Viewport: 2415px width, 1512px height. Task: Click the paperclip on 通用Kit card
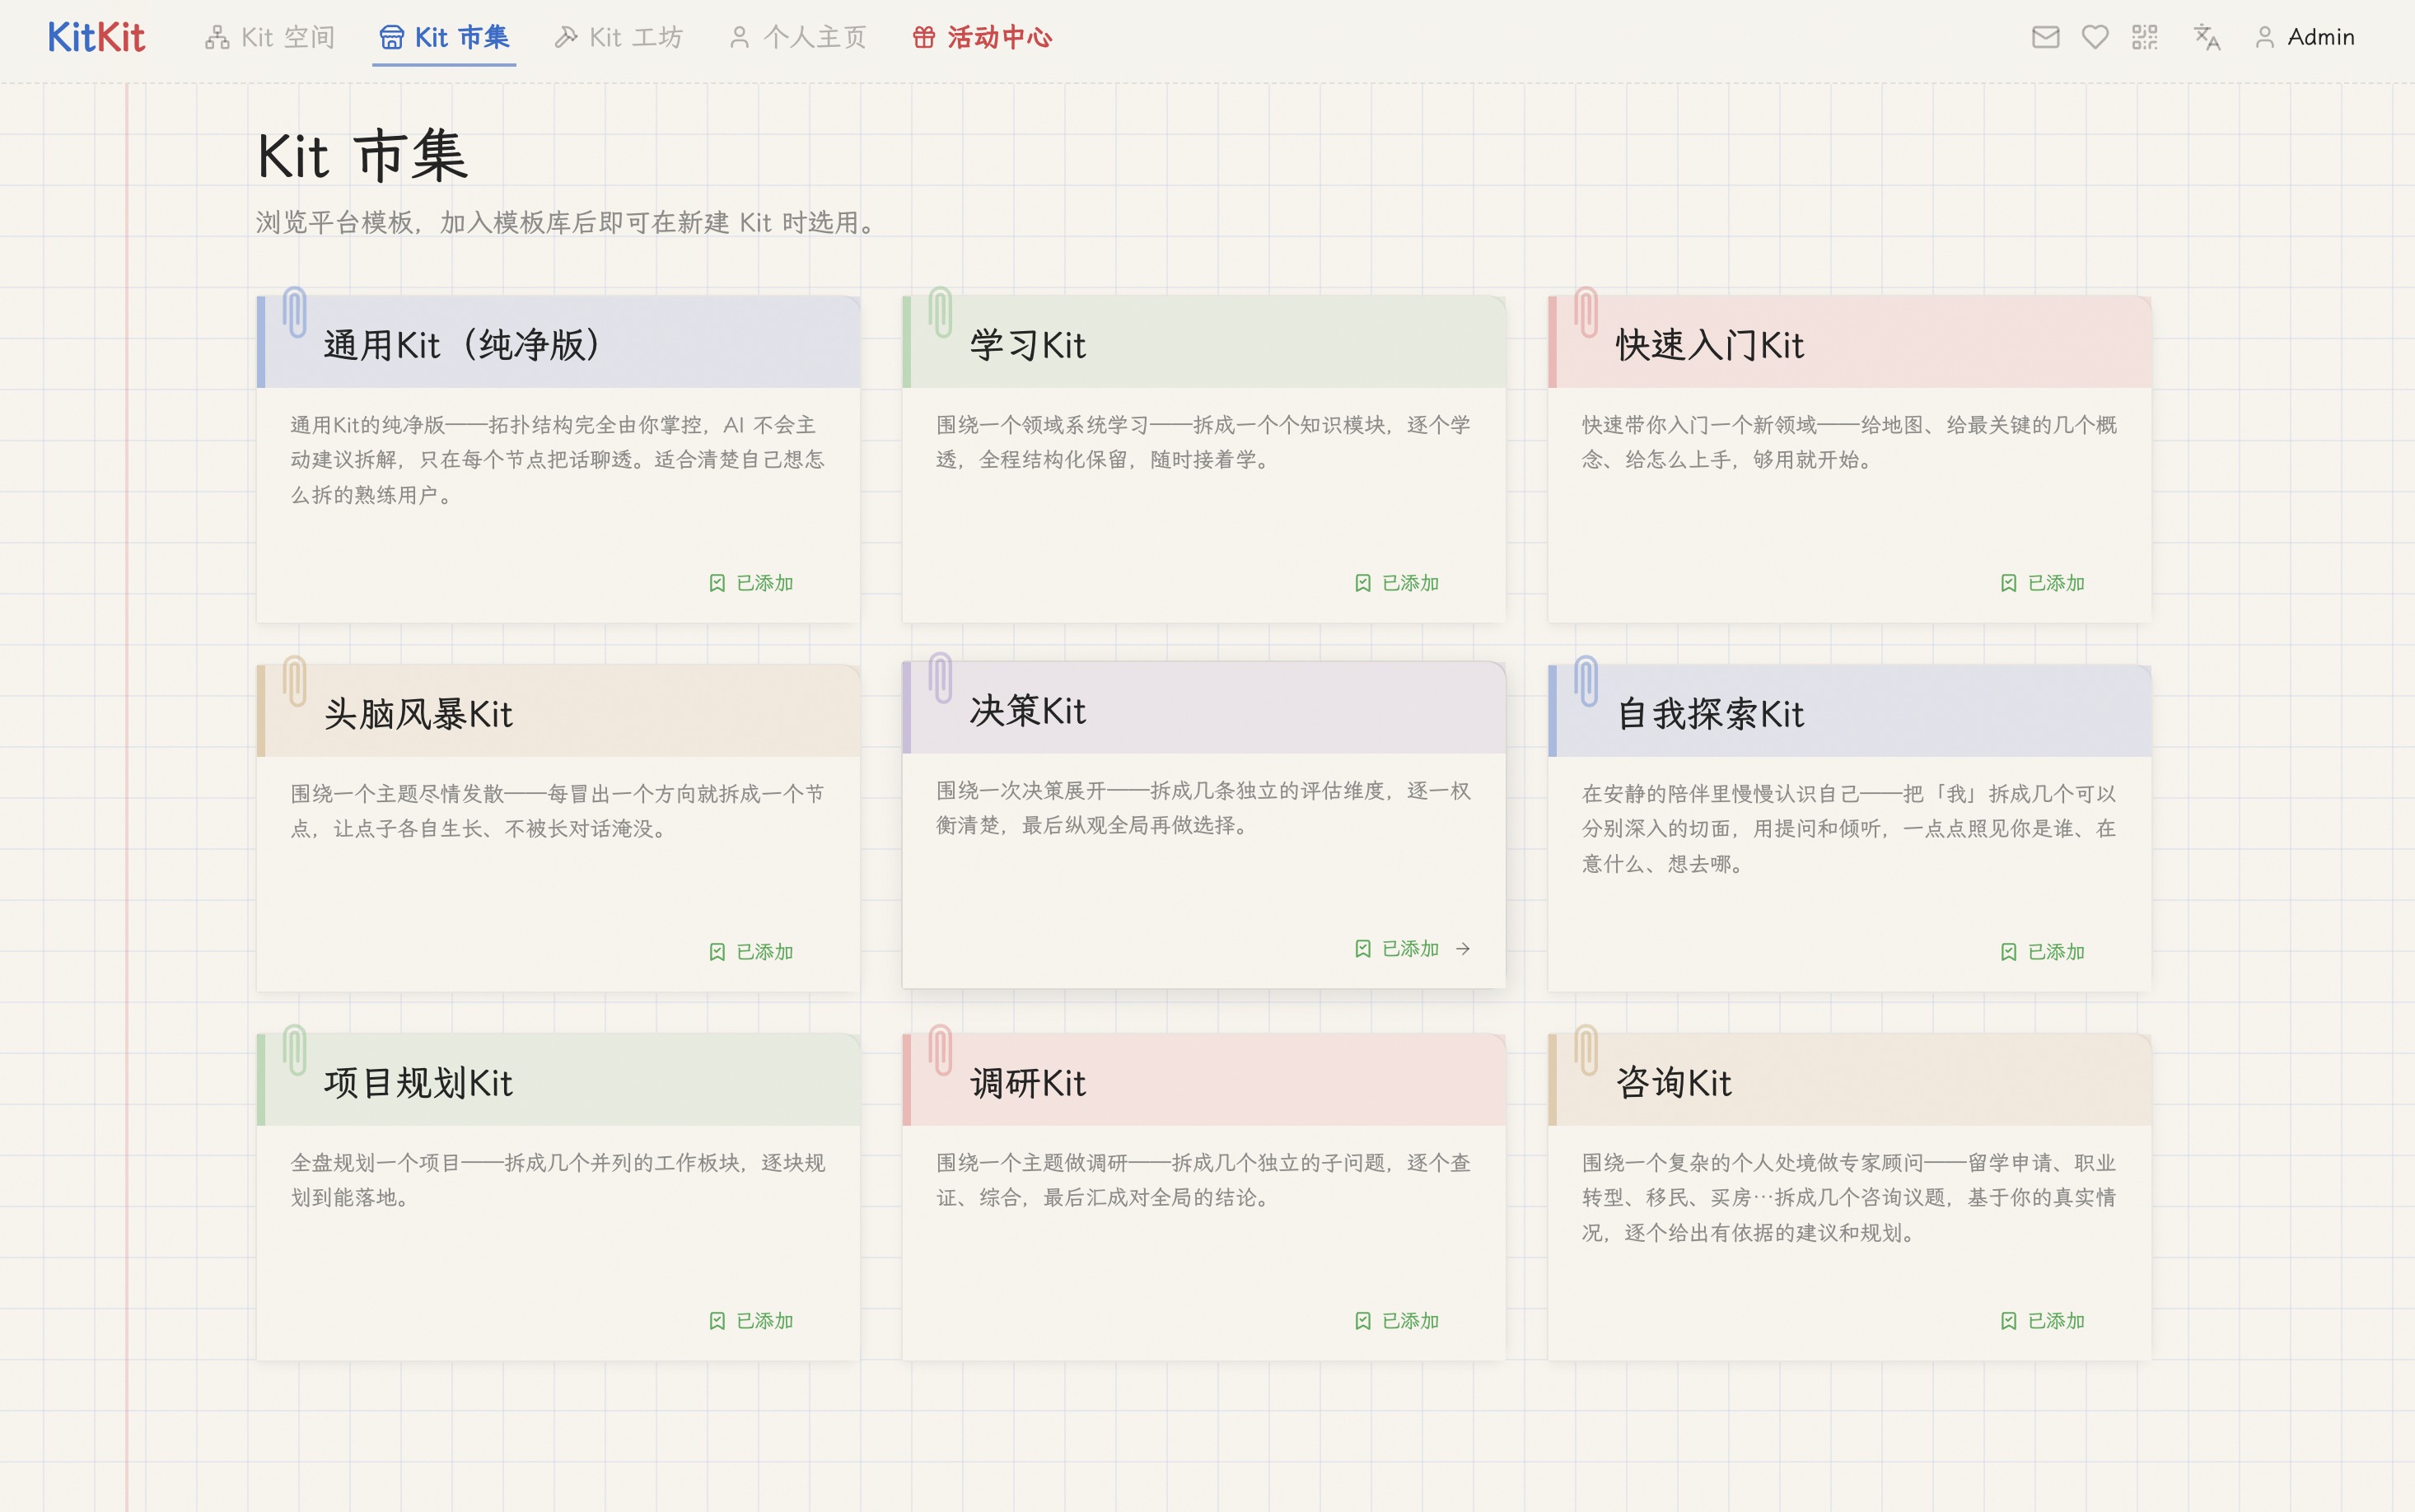click(294, 313)
